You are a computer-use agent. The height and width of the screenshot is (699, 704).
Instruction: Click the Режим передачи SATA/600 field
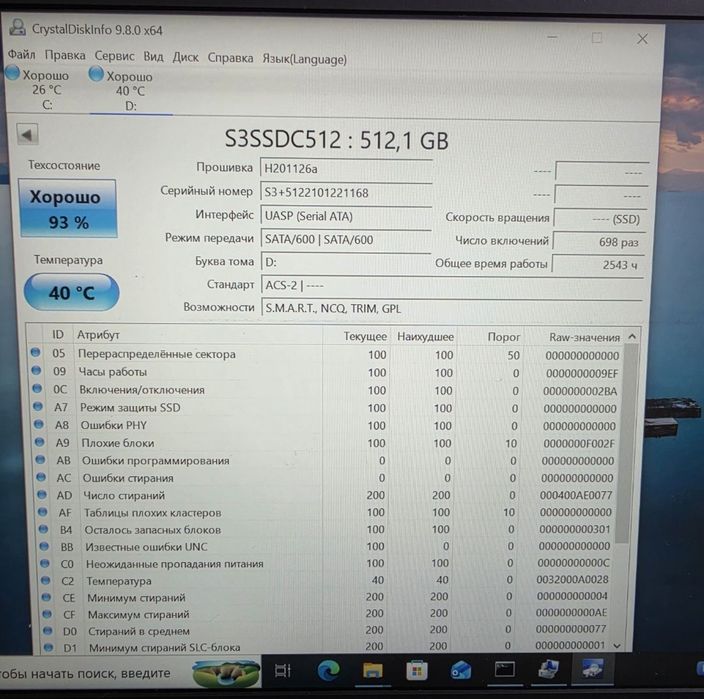pyautogui.click(x=346, y=239)
